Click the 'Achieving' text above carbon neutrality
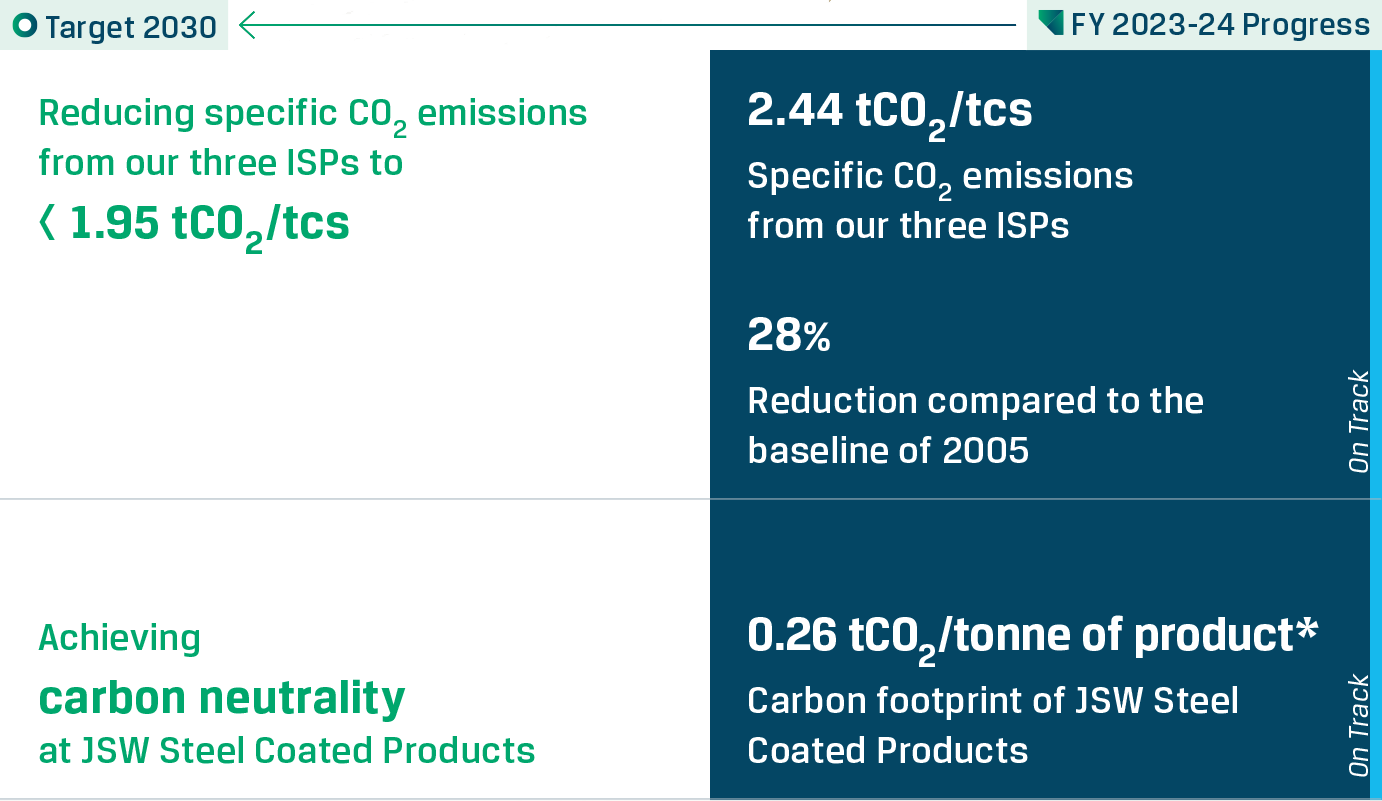 click(x=119, y=637)
